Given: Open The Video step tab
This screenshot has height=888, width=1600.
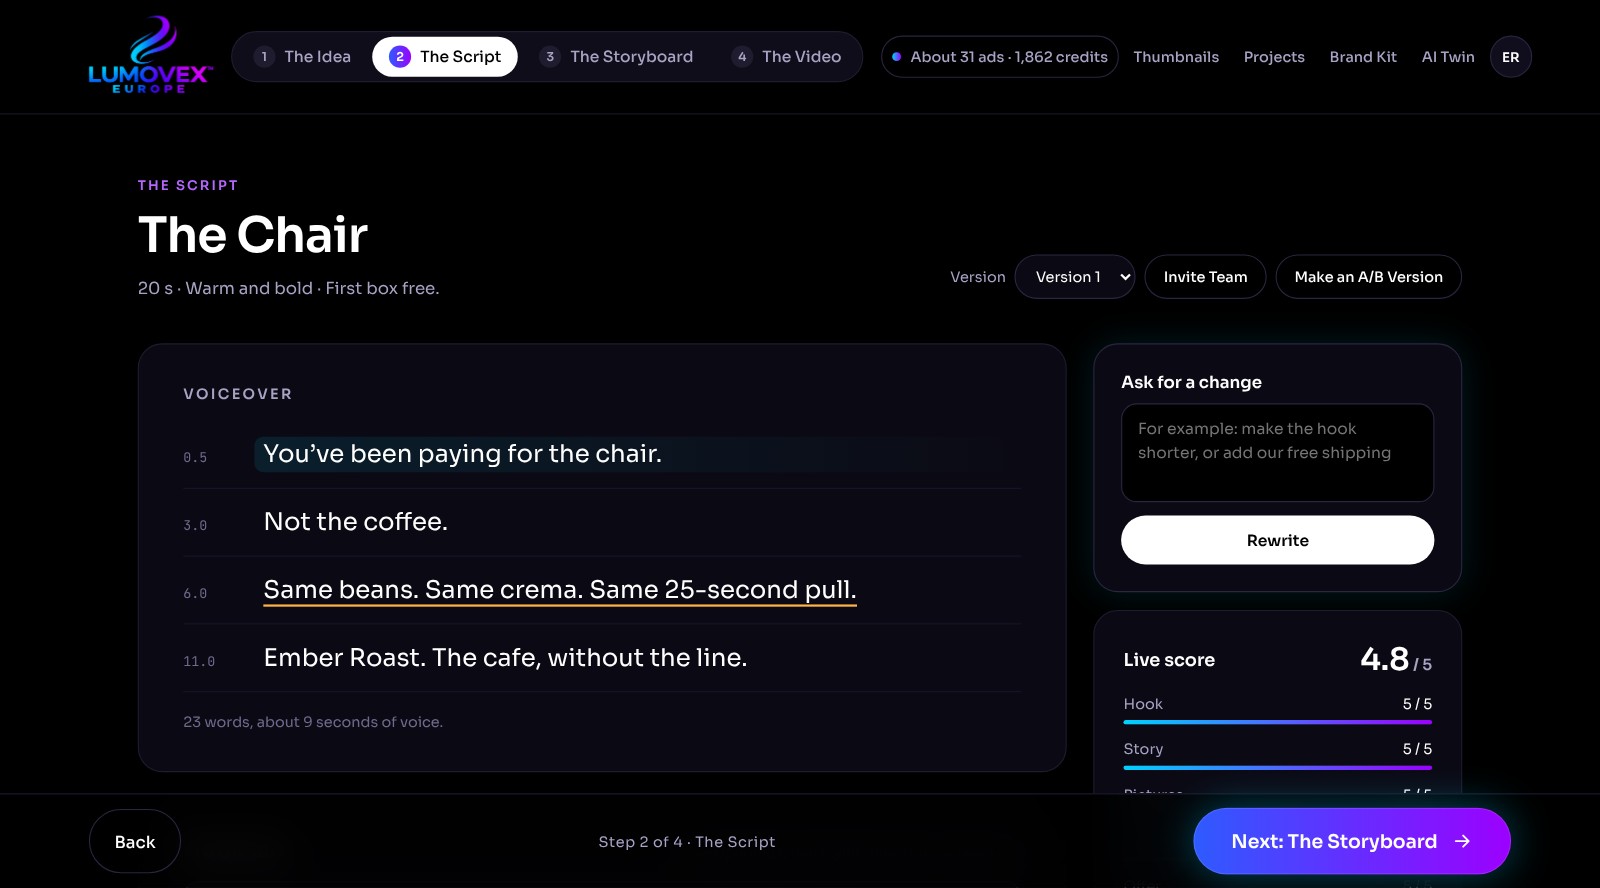Looking at the screenshot, I should 787,57.
